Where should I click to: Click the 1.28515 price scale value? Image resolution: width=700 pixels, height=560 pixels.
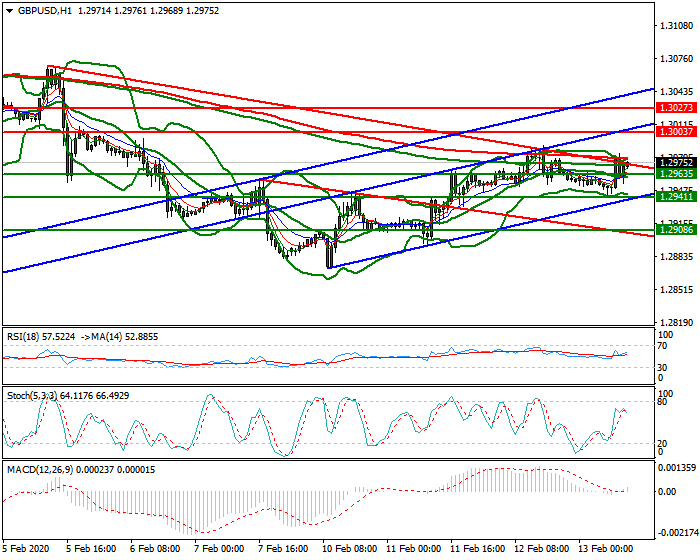[x=677, y=289]
